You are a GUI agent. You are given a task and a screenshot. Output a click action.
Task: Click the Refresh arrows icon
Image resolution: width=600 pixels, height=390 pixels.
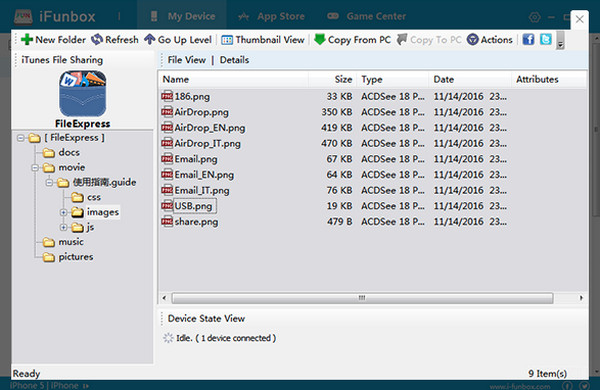pos(97,39)
